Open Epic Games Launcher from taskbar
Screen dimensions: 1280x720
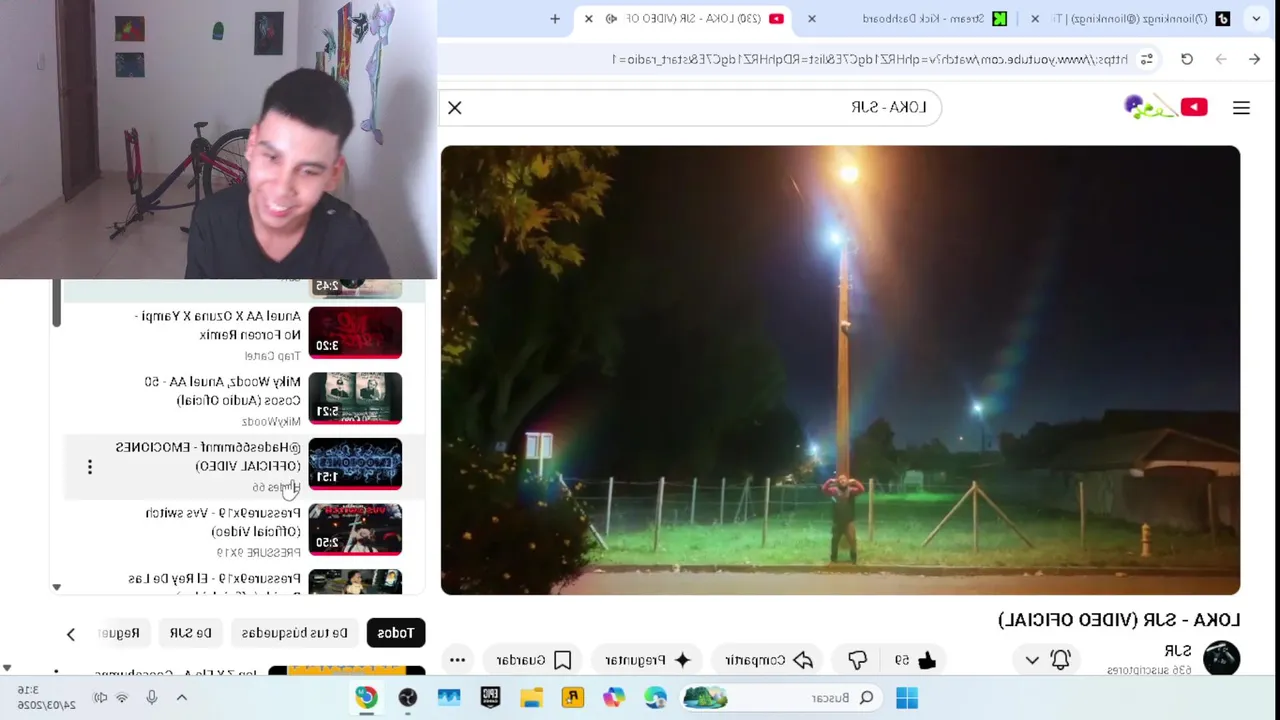click(x=490, y=698)
